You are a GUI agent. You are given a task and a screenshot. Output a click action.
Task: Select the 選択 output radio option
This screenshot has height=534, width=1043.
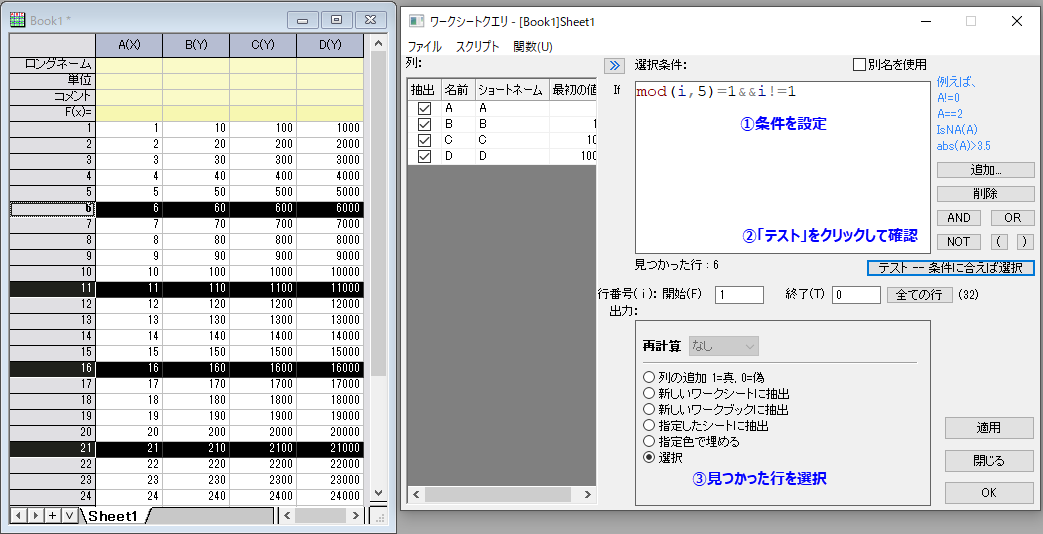tap(649, 458)
